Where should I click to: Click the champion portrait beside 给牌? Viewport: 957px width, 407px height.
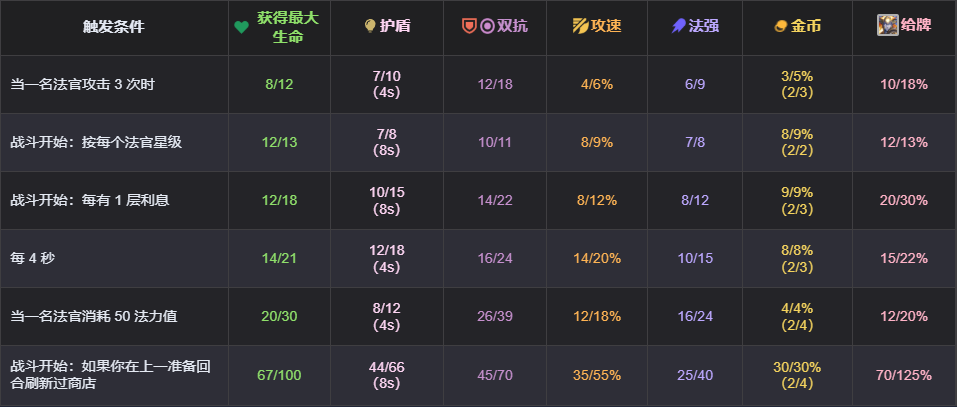(887, 25)
